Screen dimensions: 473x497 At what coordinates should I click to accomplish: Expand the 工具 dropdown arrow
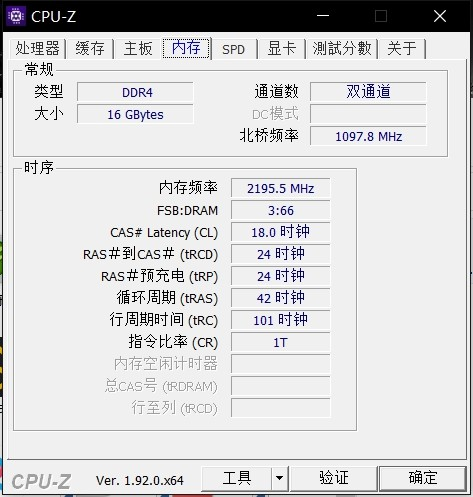click(x=279, y=478)
